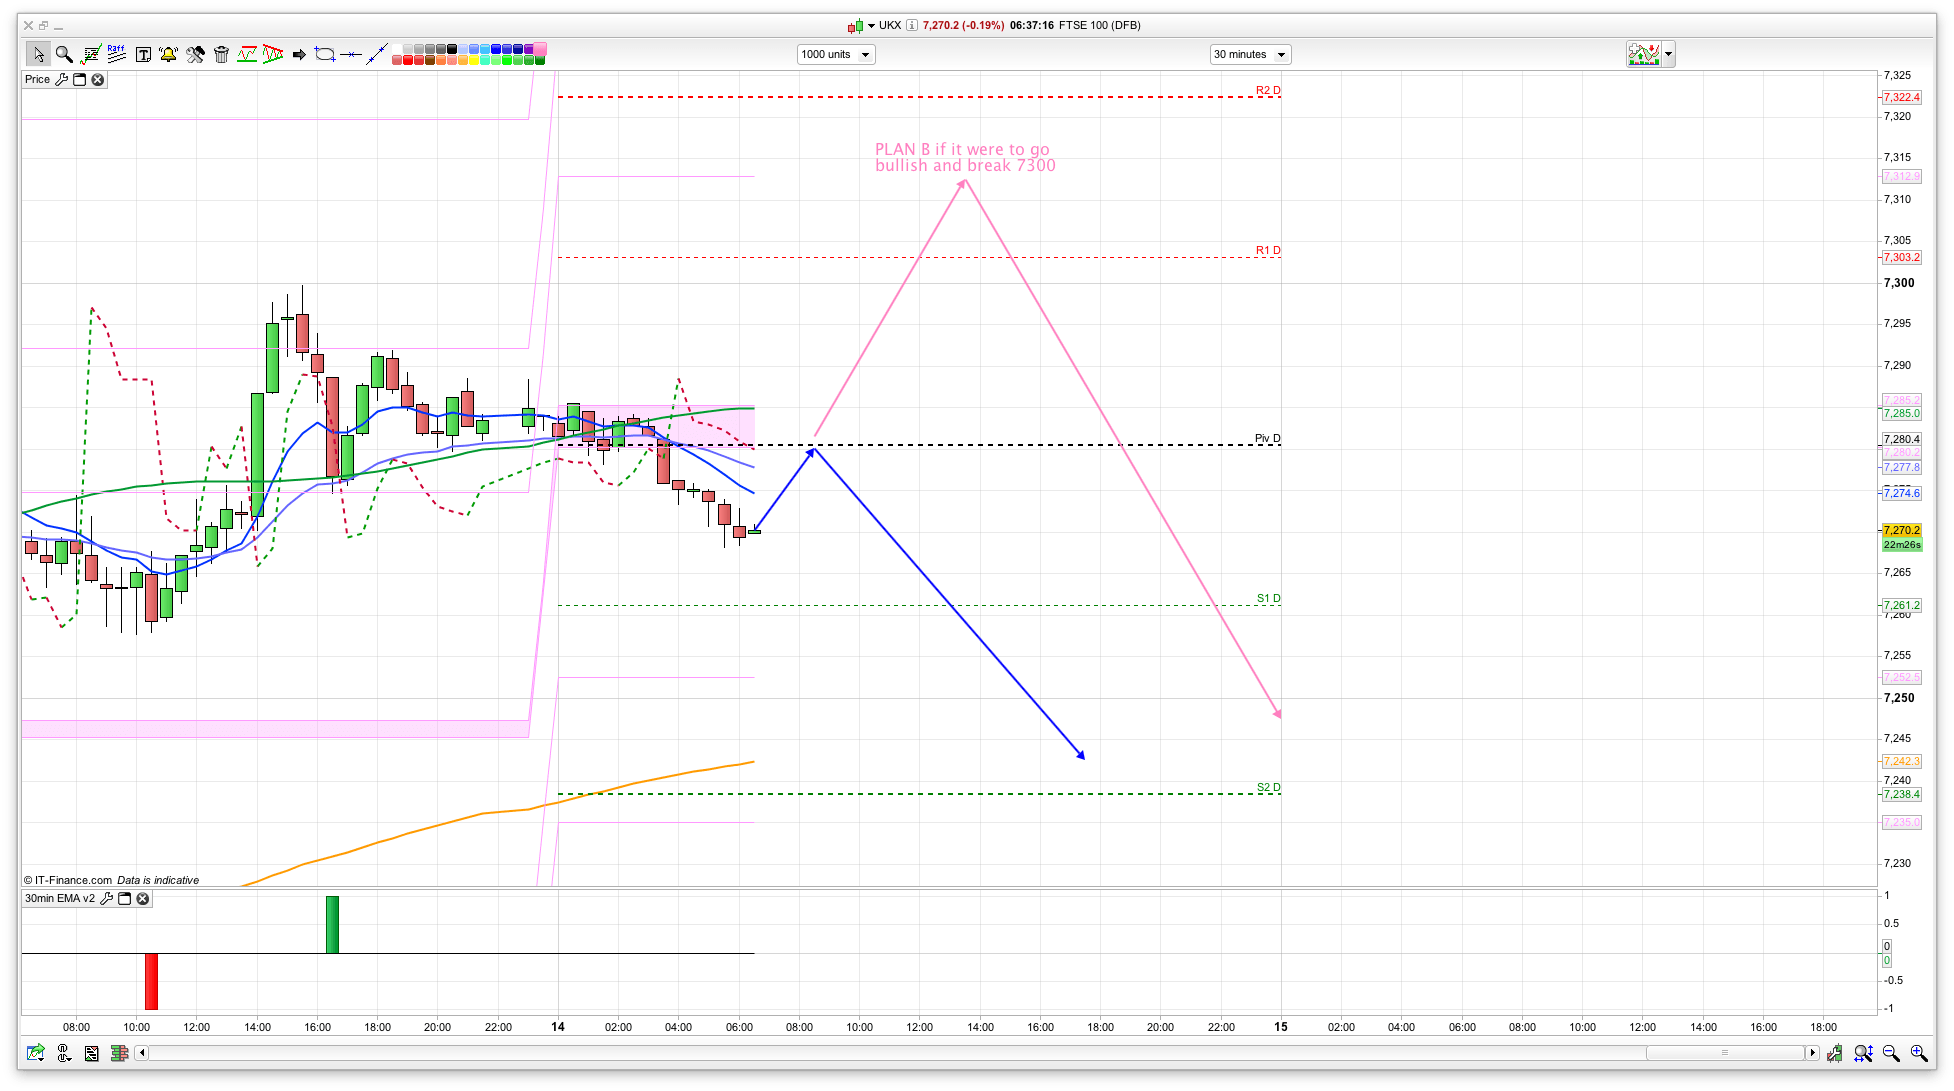This screenshot has width=1954, height=1091.
Task: Open Price settings wrench
Action: click(62, 80)
